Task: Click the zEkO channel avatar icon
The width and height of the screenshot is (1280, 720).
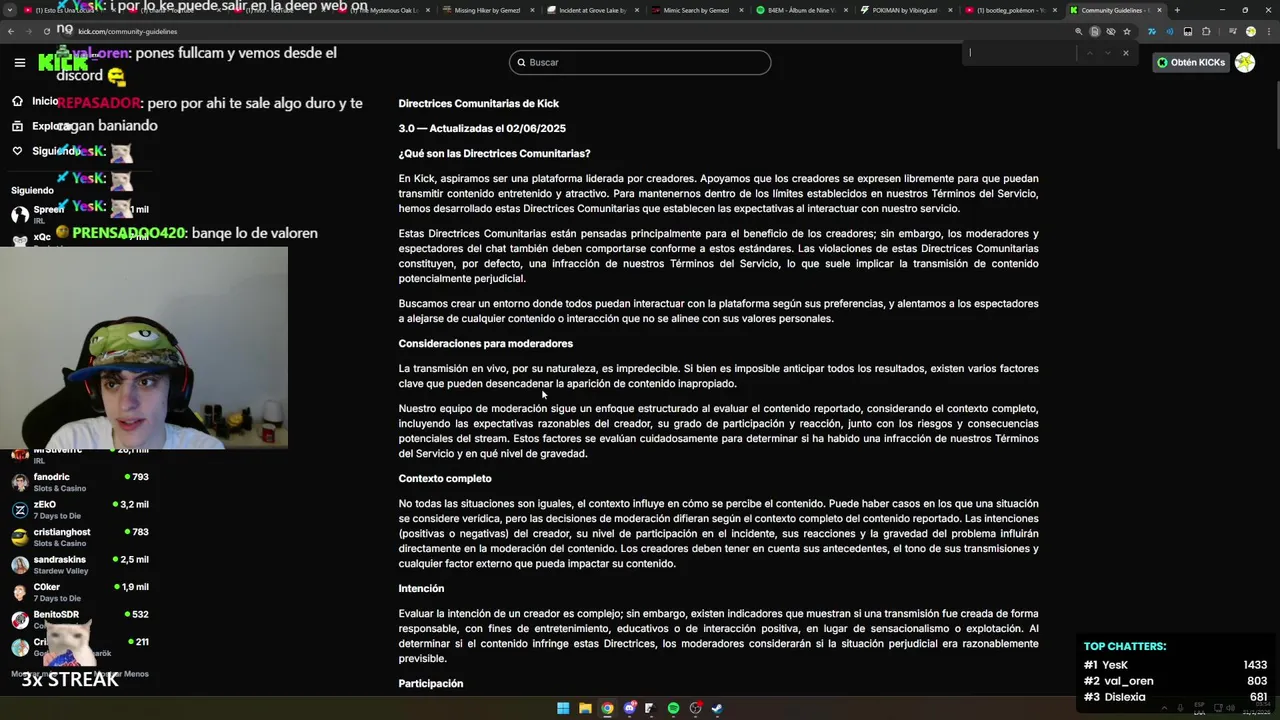Action: (x=20, y=510)
